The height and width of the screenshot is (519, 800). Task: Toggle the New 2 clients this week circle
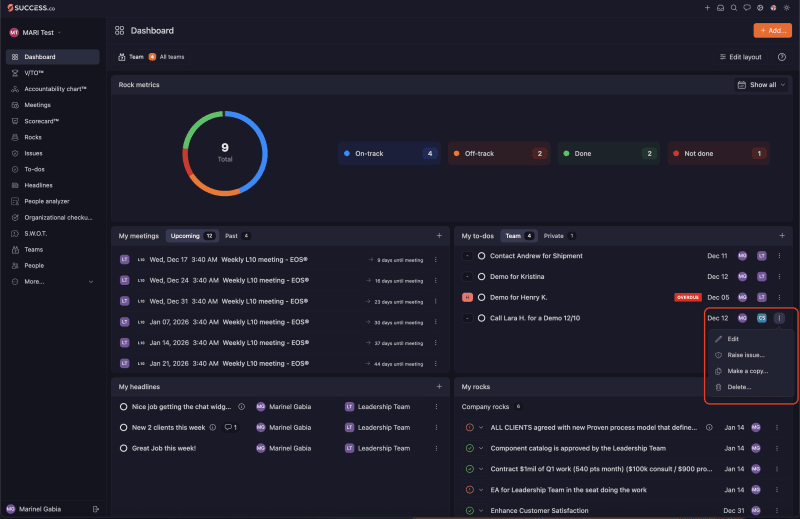tap(123, 428)
